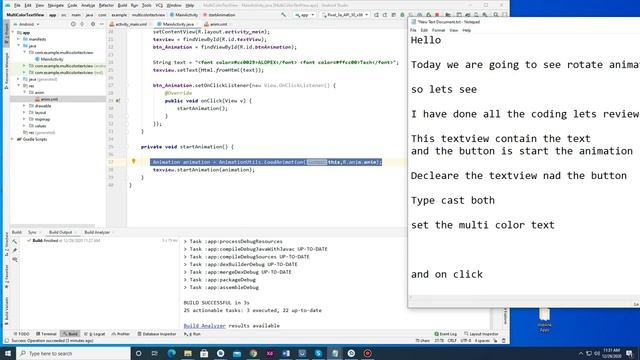Open the Help menu in Notepad
Image resolution: width=640 pixels, height=360 pixels.
point(467,30)
